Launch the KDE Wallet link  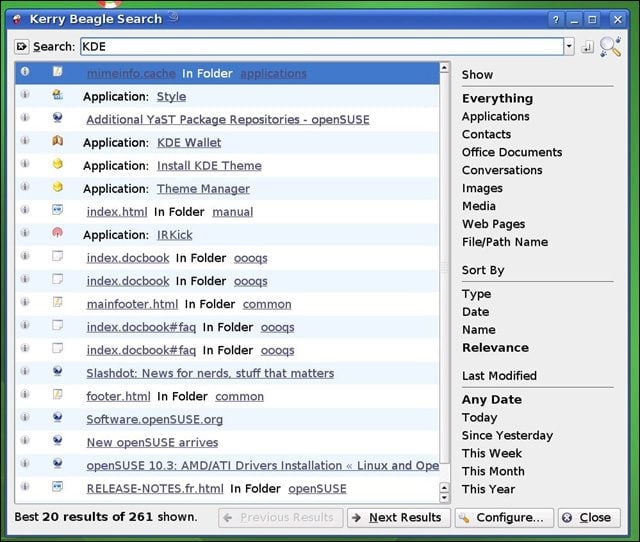pos(189,143)
